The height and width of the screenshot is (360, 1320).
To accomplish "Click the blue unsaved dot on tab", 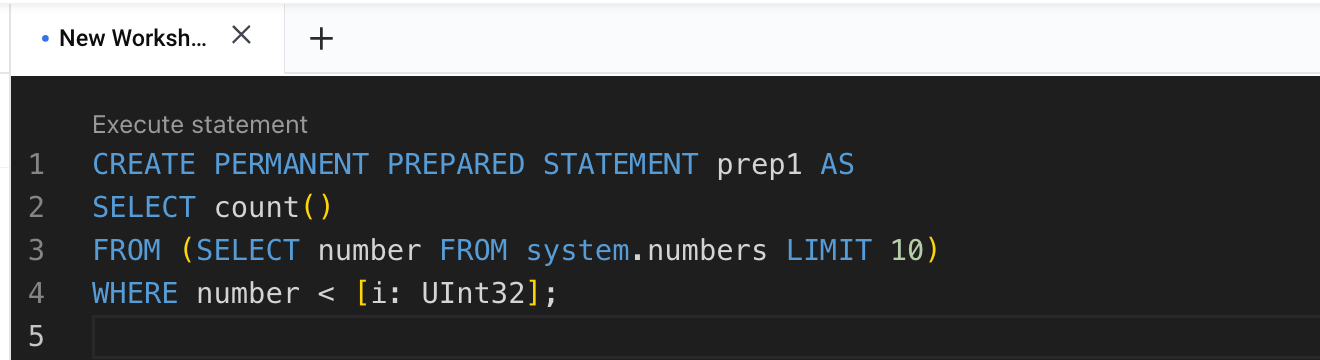I will (x=45, y=39).
